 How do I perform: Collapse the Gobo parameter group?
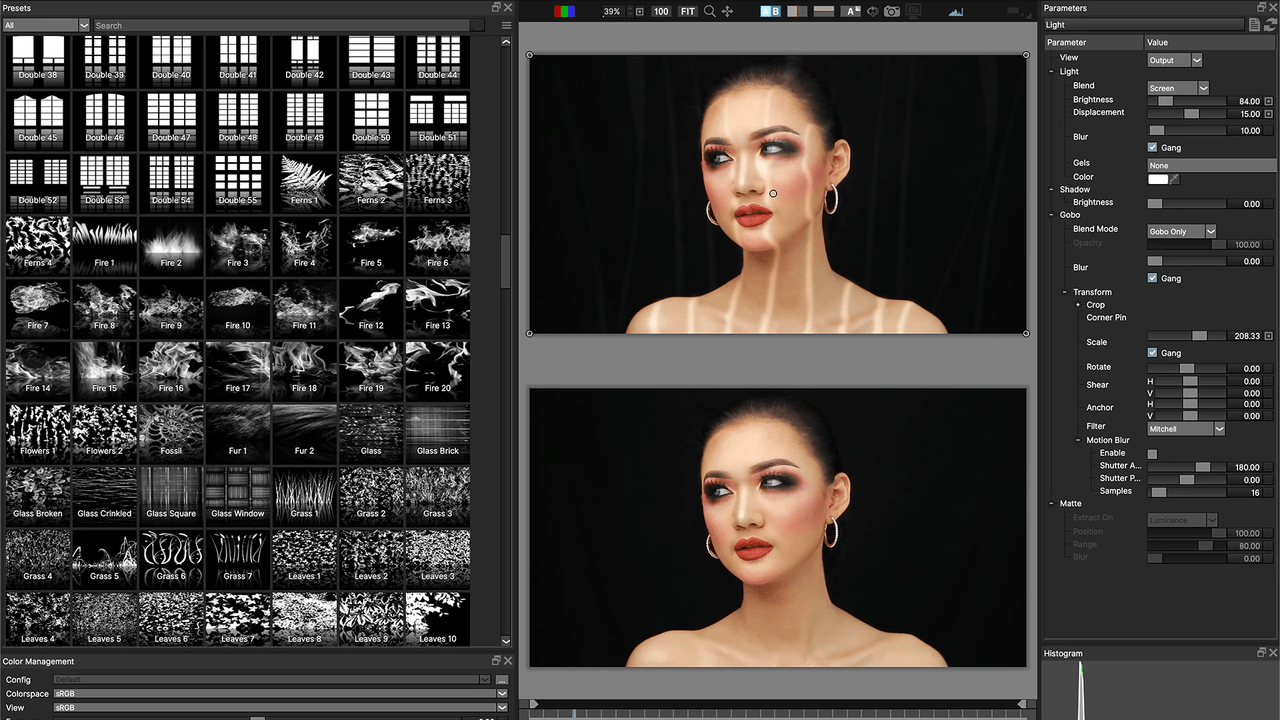(1052, 215)
